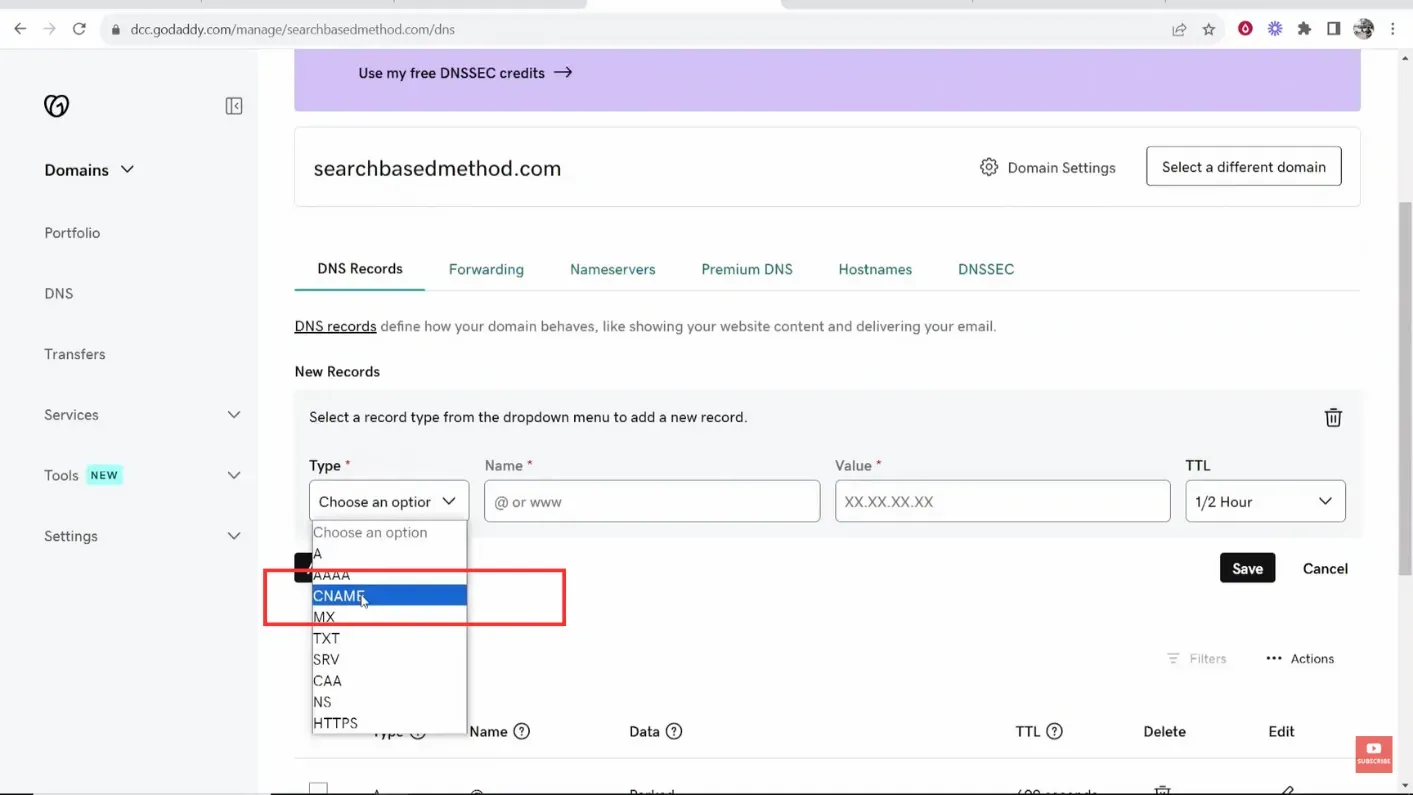Select 'Choose an option' in type list
The width and height of the screenshot is (1413, 795).
pyautogui.click(x=389, y=533)
